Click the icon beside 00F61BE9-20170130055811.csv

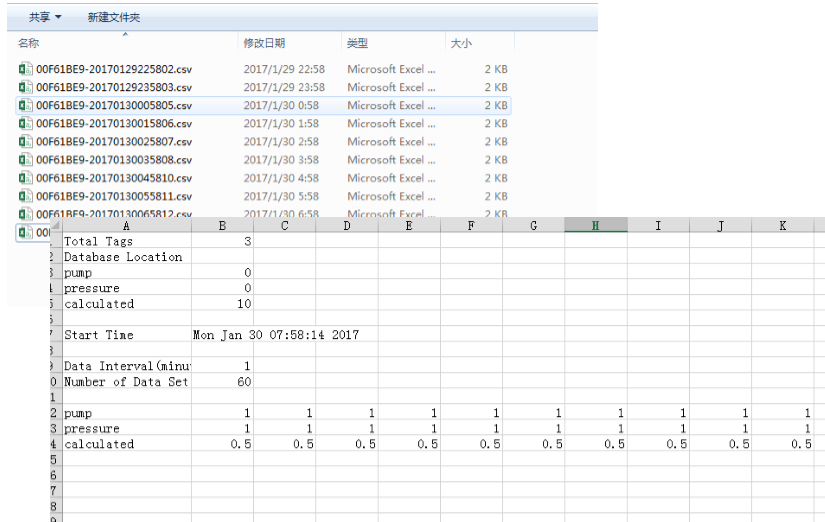pos(26,196)
